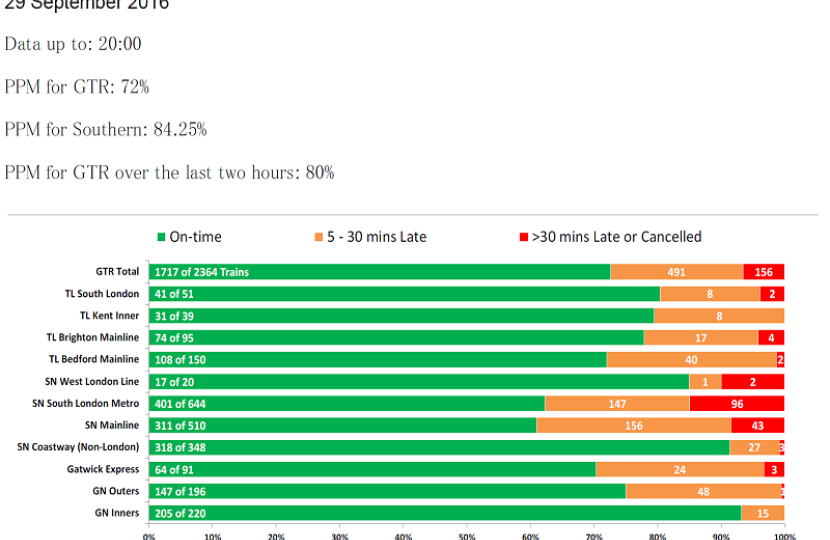Select the SN South London Metro red 96 segment

pyautogui.click(x=737, y=404)
